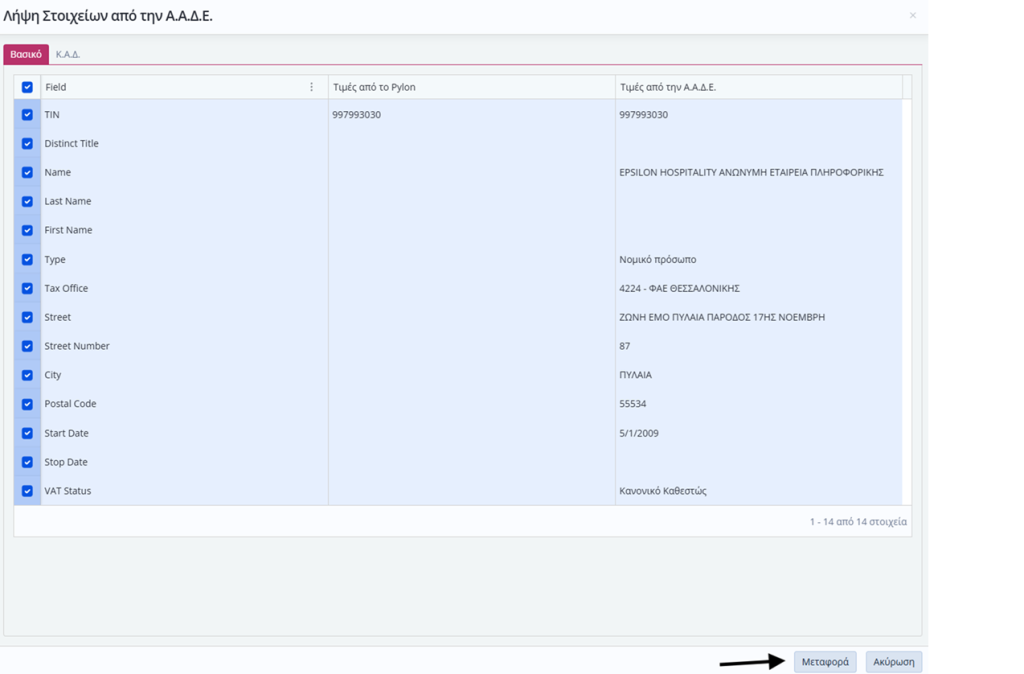The height and width of the screenshot is (674, 1024).
Task: Deselect the Tax Office checkbox
Action: (x=27, y=288)
